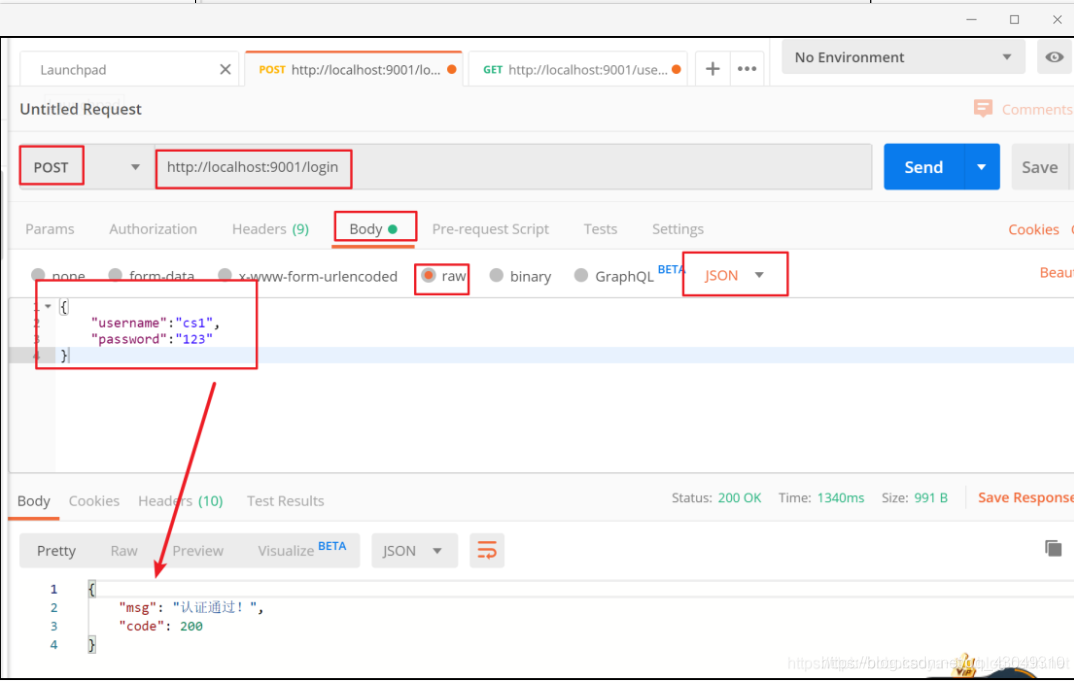Open the response Cookies tab
This screenshot has height=681, width=1074.
coord(94,501)
